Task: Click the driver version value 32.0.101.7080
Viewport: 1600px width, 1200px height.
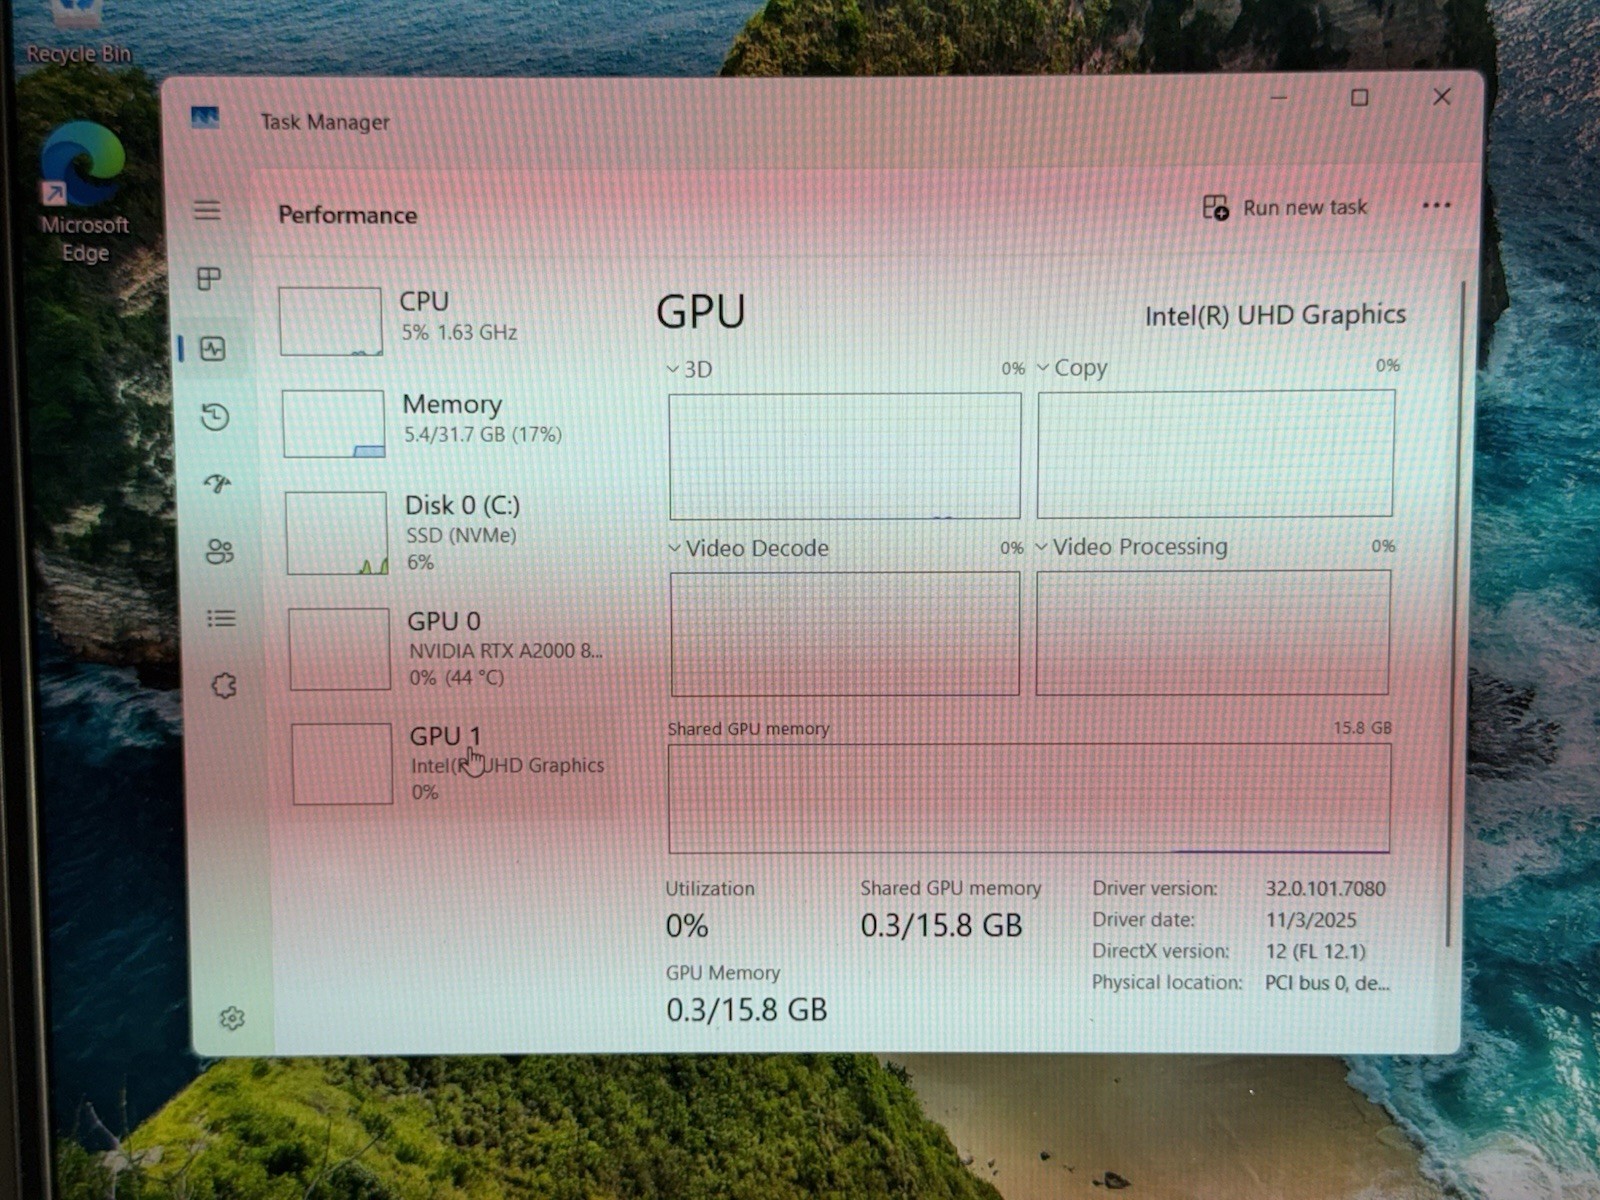Action: coord(1326,888)
